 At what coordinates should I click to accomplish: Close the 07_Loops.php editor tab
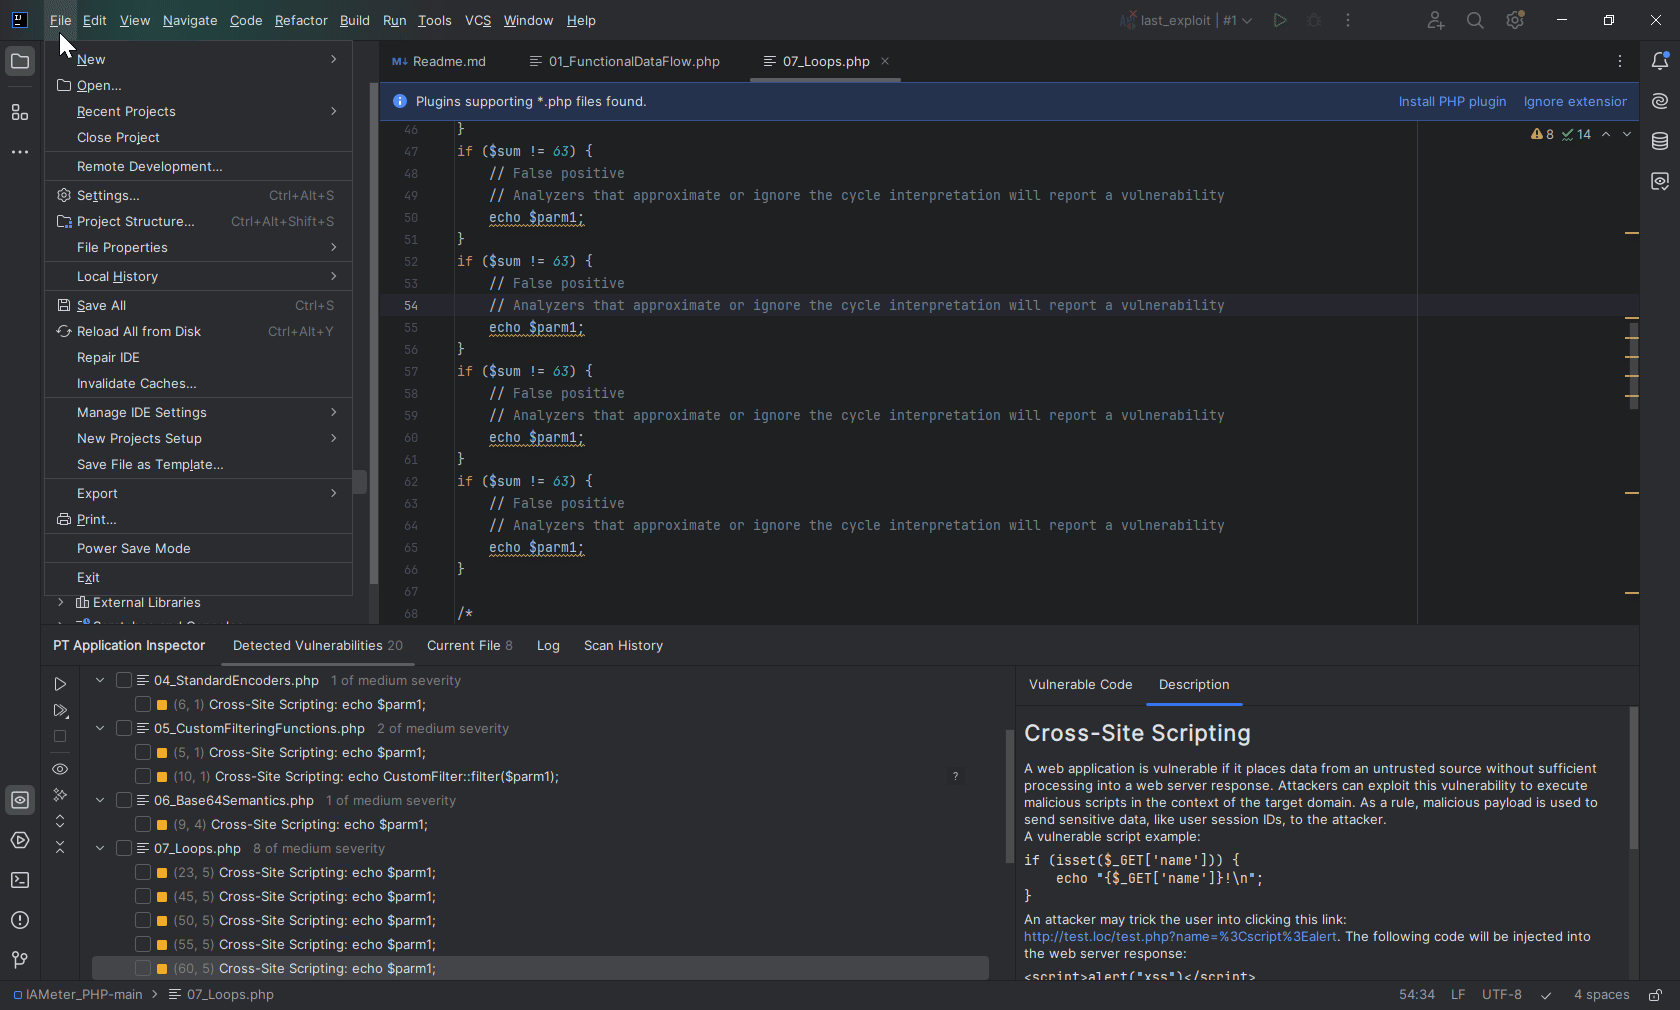pos(885,61)
